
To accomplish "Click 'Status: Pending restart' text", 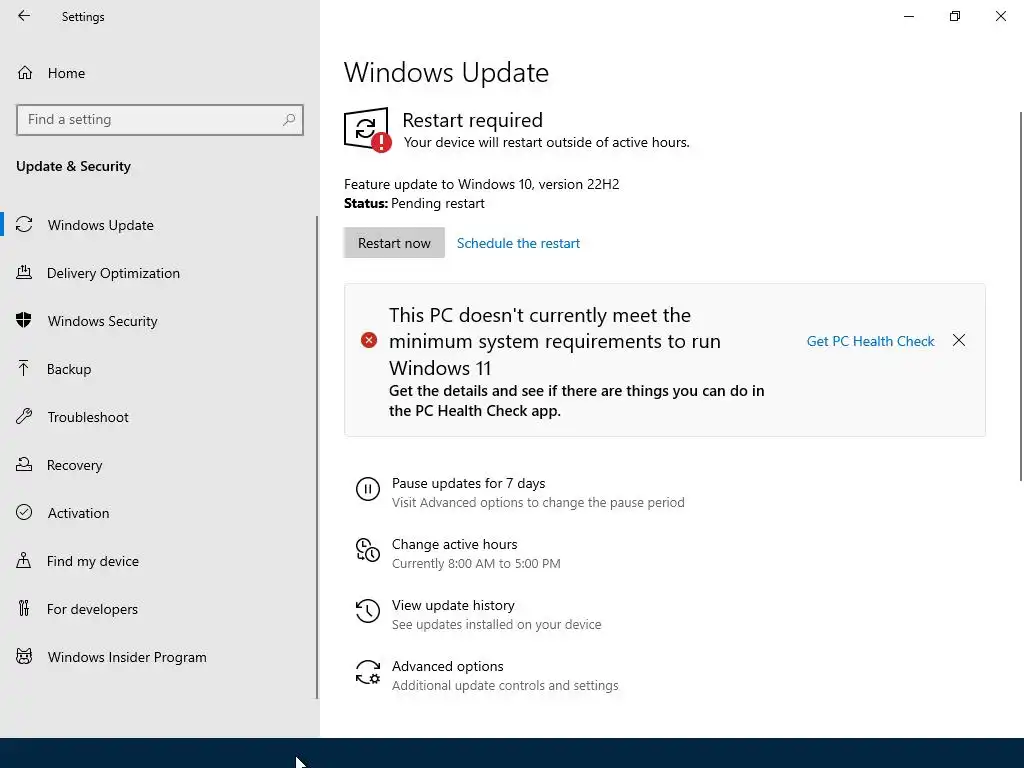I will pos(414,203).
